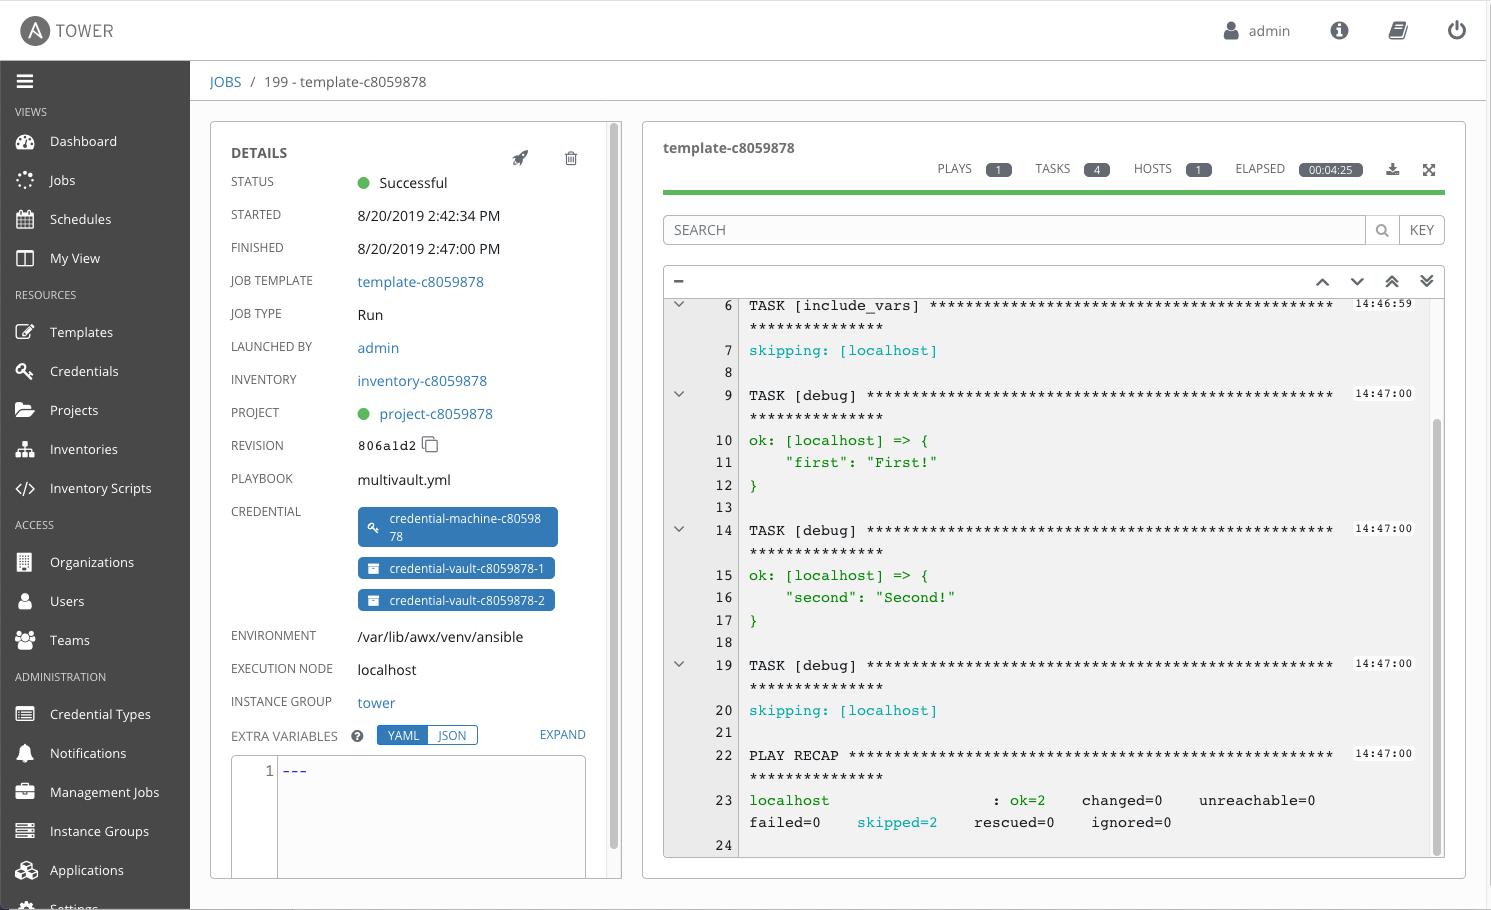Open inventory-c8059878 link

(x=422, y=381)
